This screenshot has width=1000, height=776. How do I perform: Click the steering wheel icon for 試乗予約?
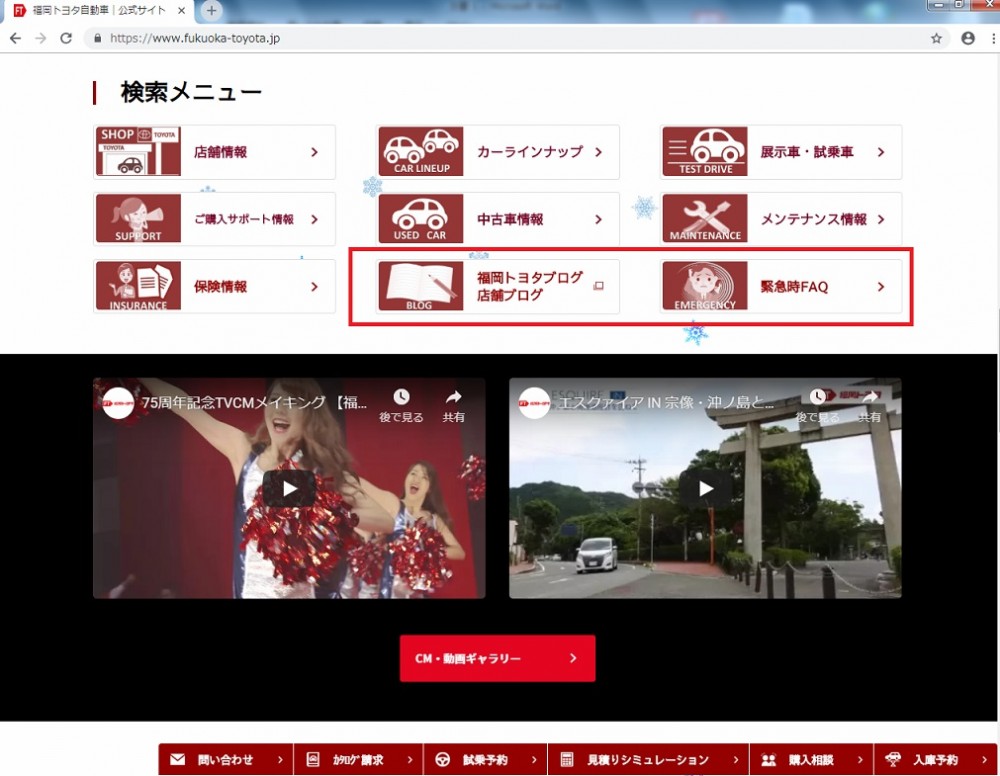(443, 759)
